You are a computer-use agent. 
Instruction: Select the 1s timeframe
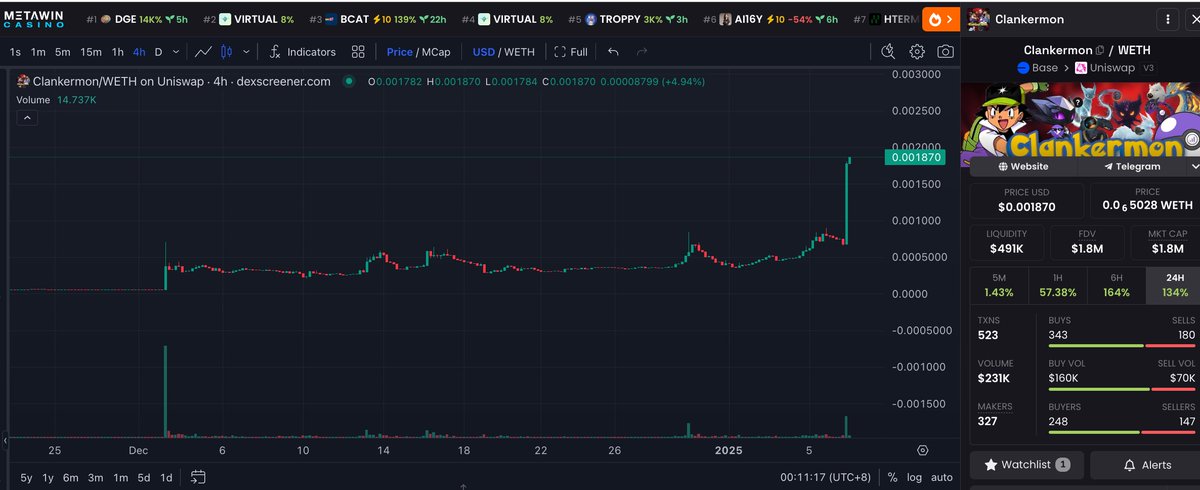pyautogui.click(x=15, y=51)
